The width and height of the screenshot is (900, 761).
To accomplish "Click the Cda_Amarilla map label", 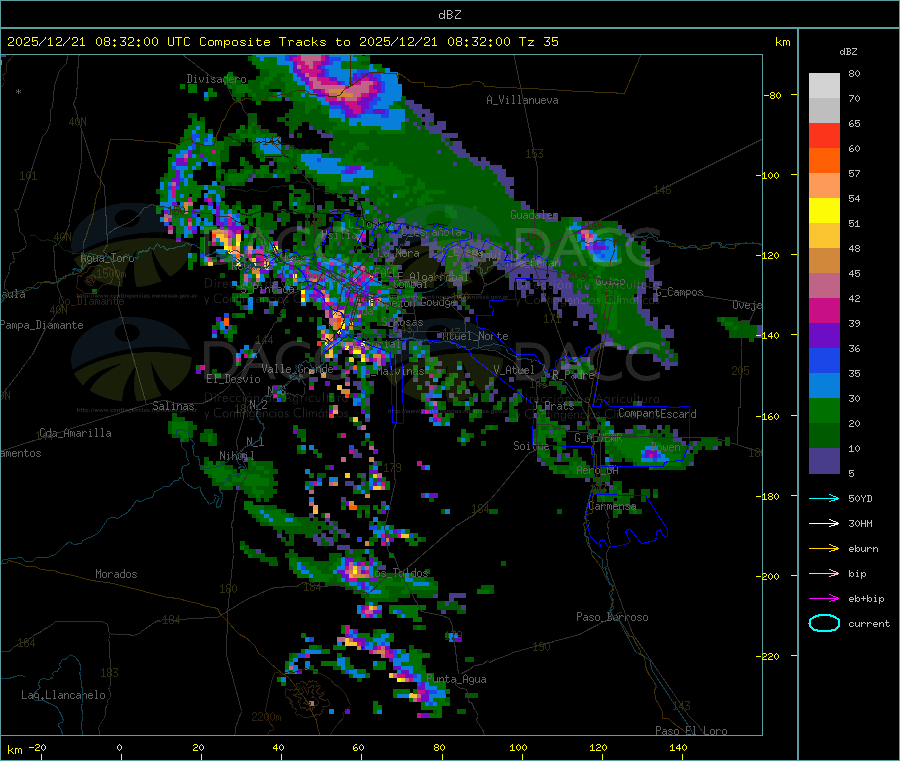I will click(75, 433).
